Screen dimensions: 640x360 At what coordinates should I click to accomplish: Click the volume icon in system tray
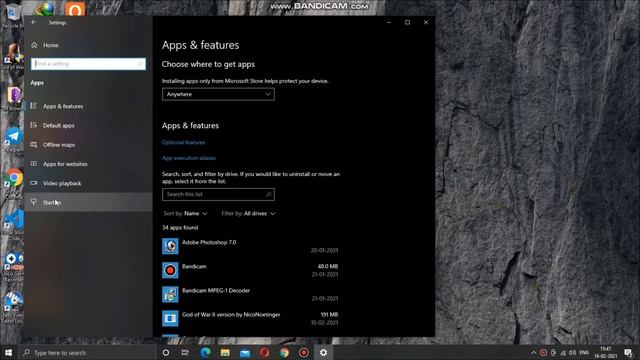(x=572, y=353)
